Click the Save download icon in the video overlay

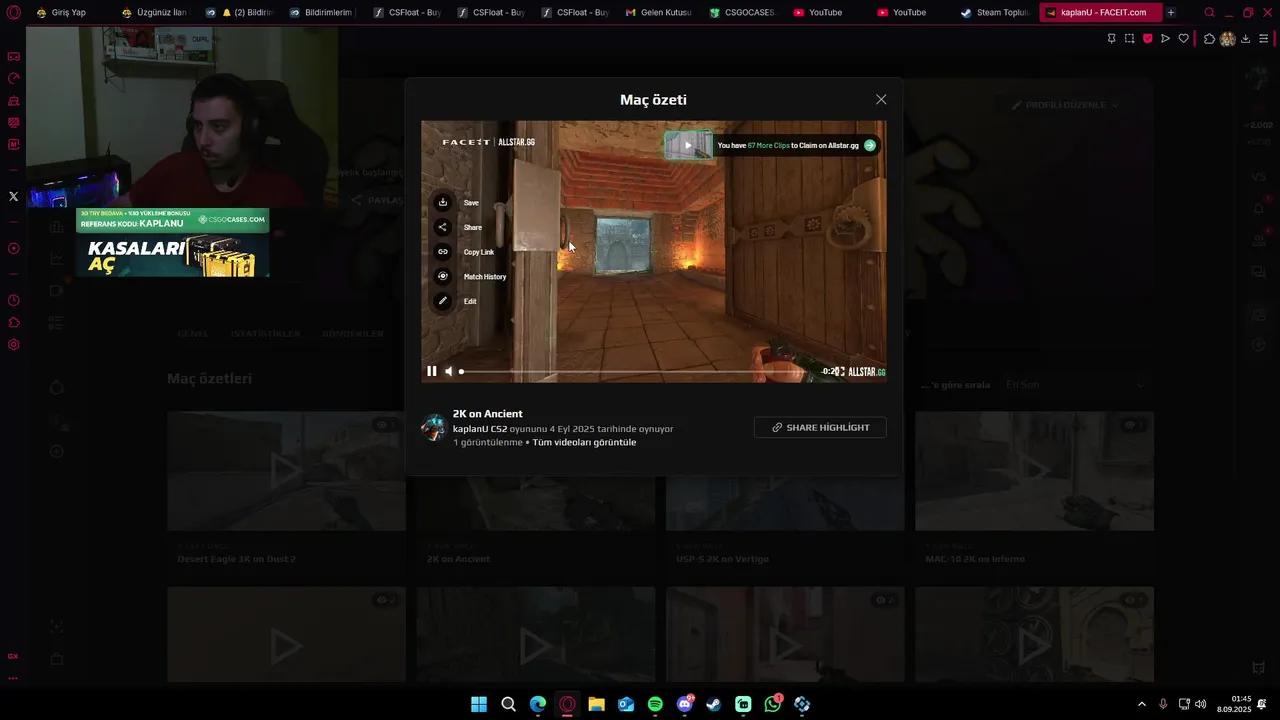pyautogui.click(x=443, y=202)
